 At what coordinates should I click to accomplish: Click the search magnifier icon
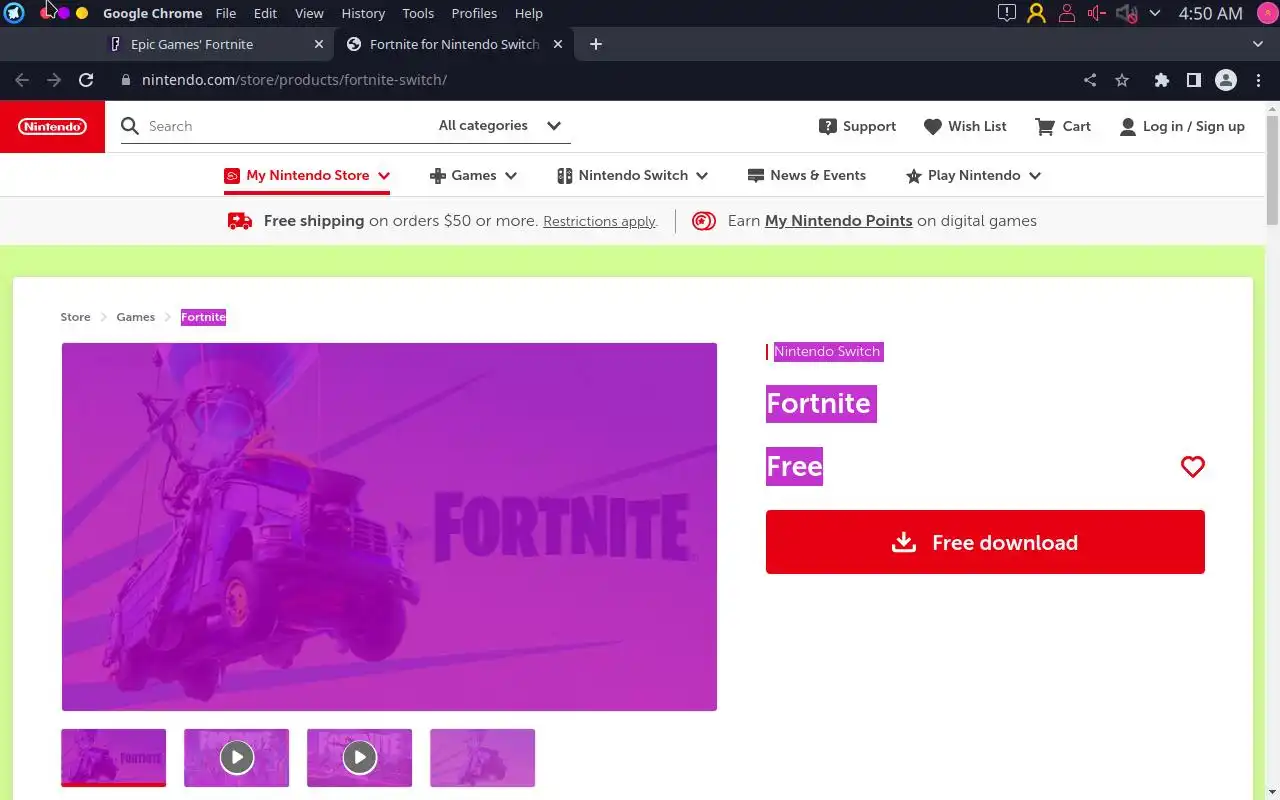[x=130, y=126]
